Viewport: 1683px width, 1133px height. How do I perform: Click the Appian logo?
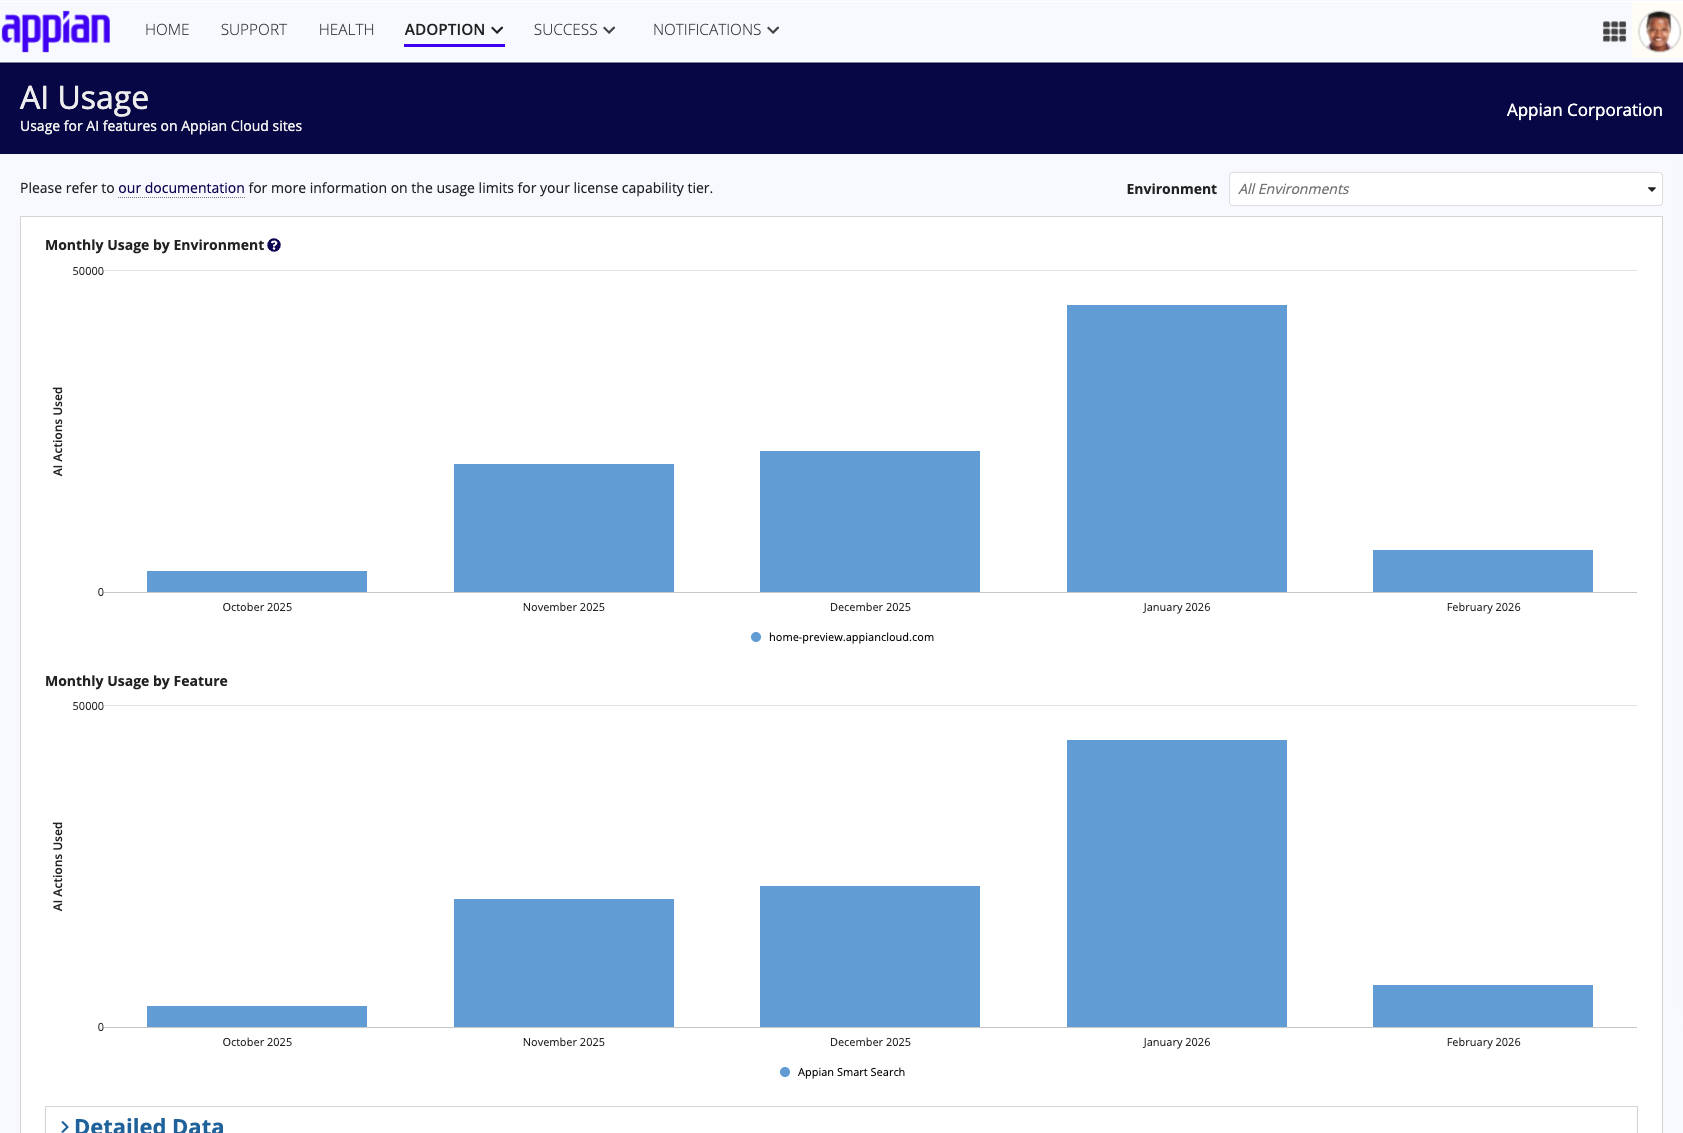click(x=56, y=30)
